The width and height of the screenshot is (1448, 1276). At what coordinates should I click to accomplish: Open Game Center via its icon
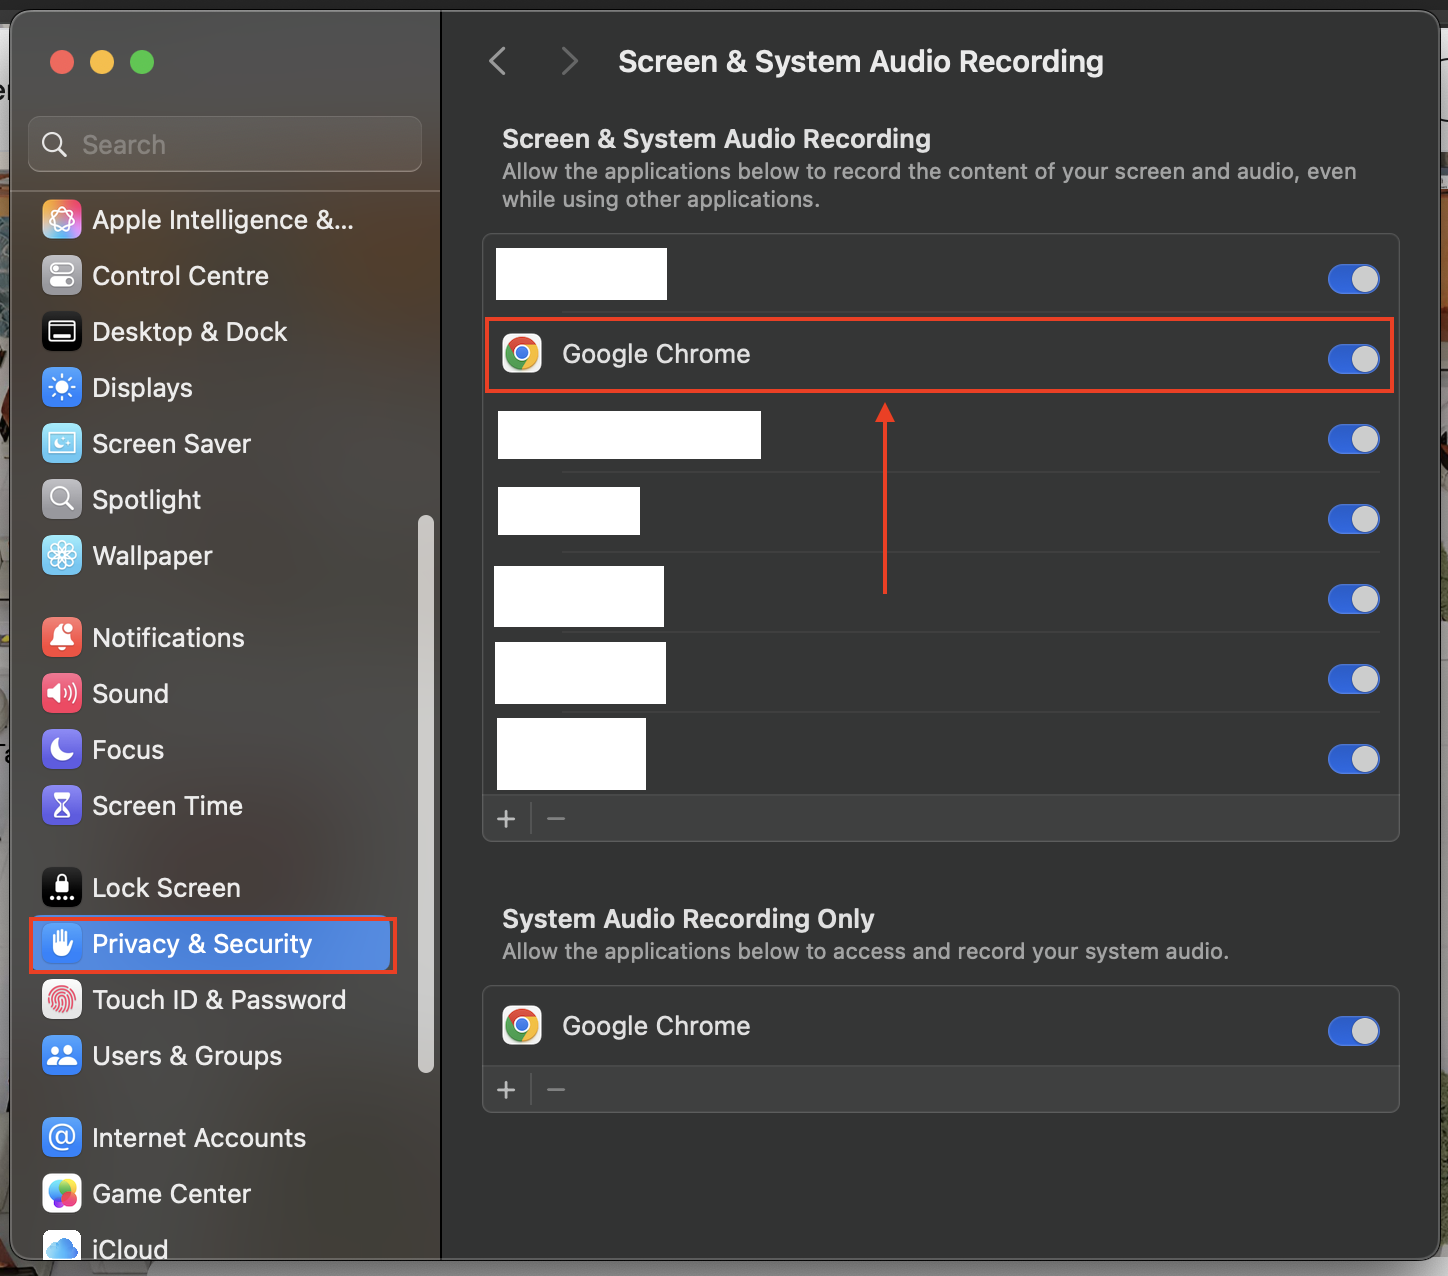click(x=62, y=1194)
